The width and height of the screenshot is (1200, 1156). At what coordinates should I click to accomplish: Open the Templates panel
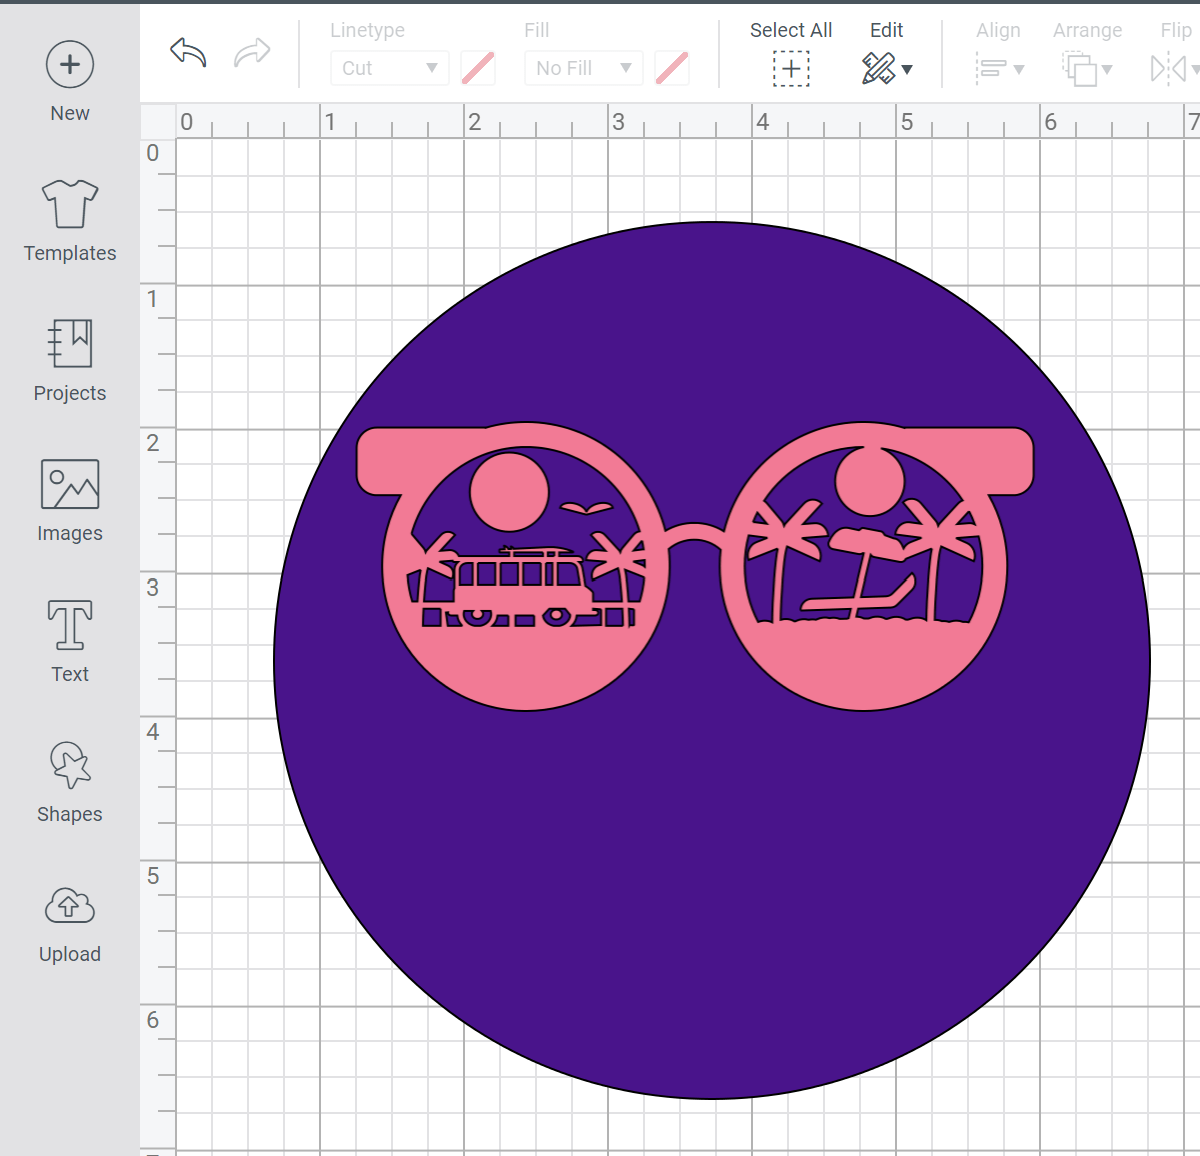click(x=69, y=220)
